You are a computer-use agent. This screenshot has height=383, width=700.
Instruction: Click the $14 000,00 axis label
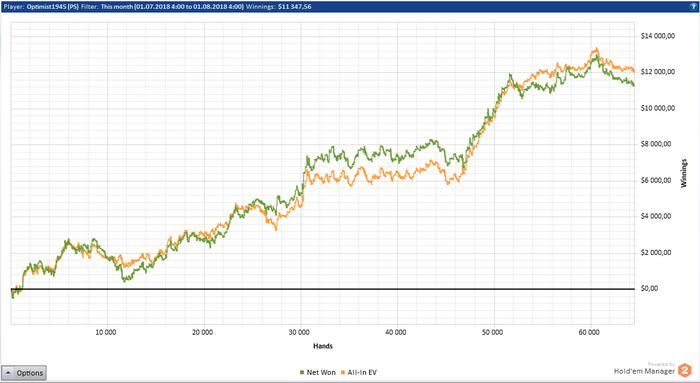658,36
